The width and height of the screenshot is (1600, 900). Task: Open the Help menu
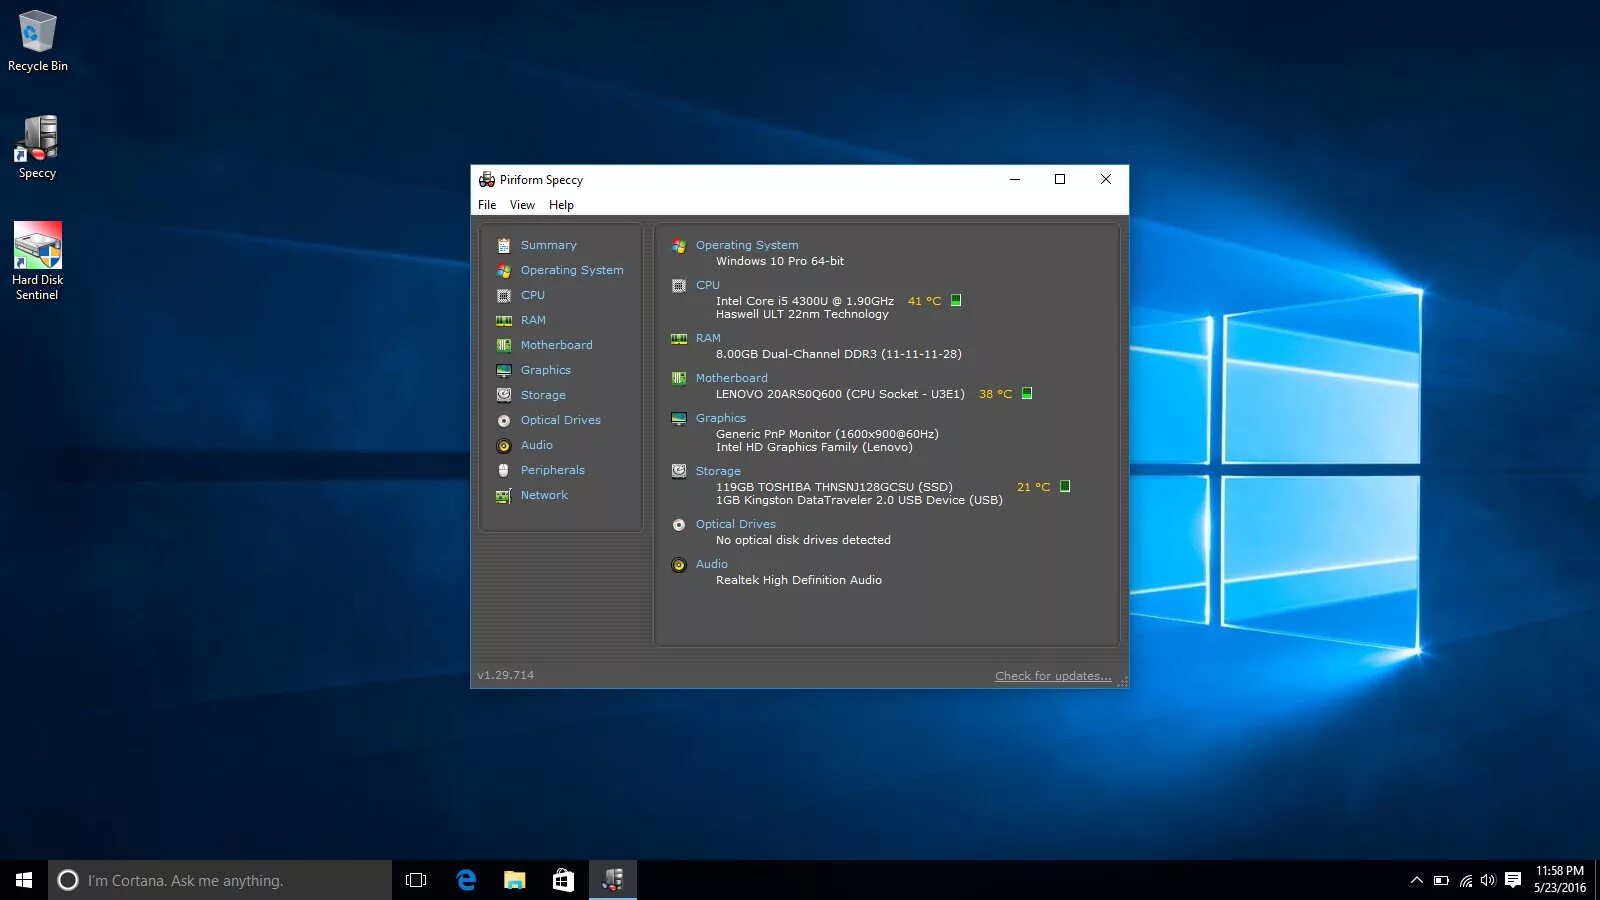[561, 205]
